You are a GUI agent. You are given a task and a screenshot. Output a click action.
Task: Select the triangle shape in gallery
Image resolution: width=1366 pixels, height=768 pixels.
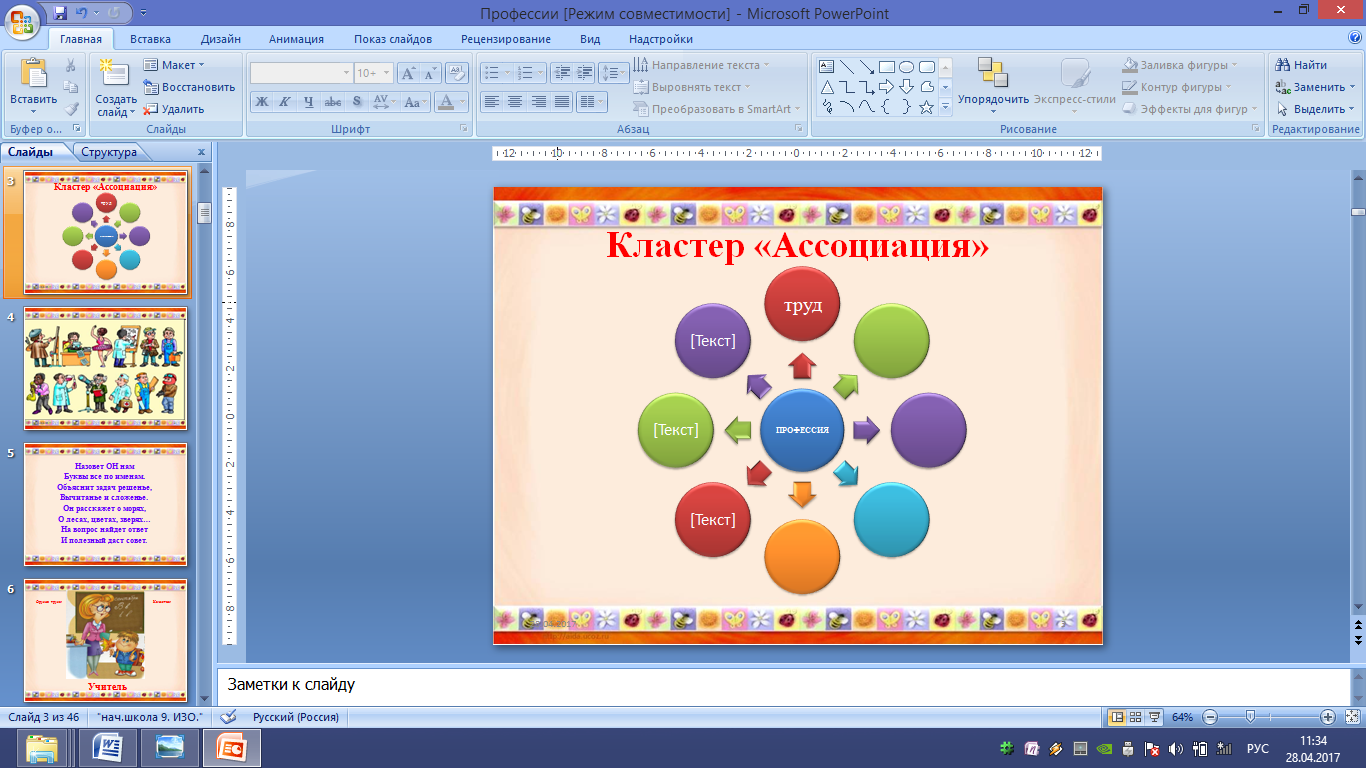pyautogui.click(x=827, y=87)
